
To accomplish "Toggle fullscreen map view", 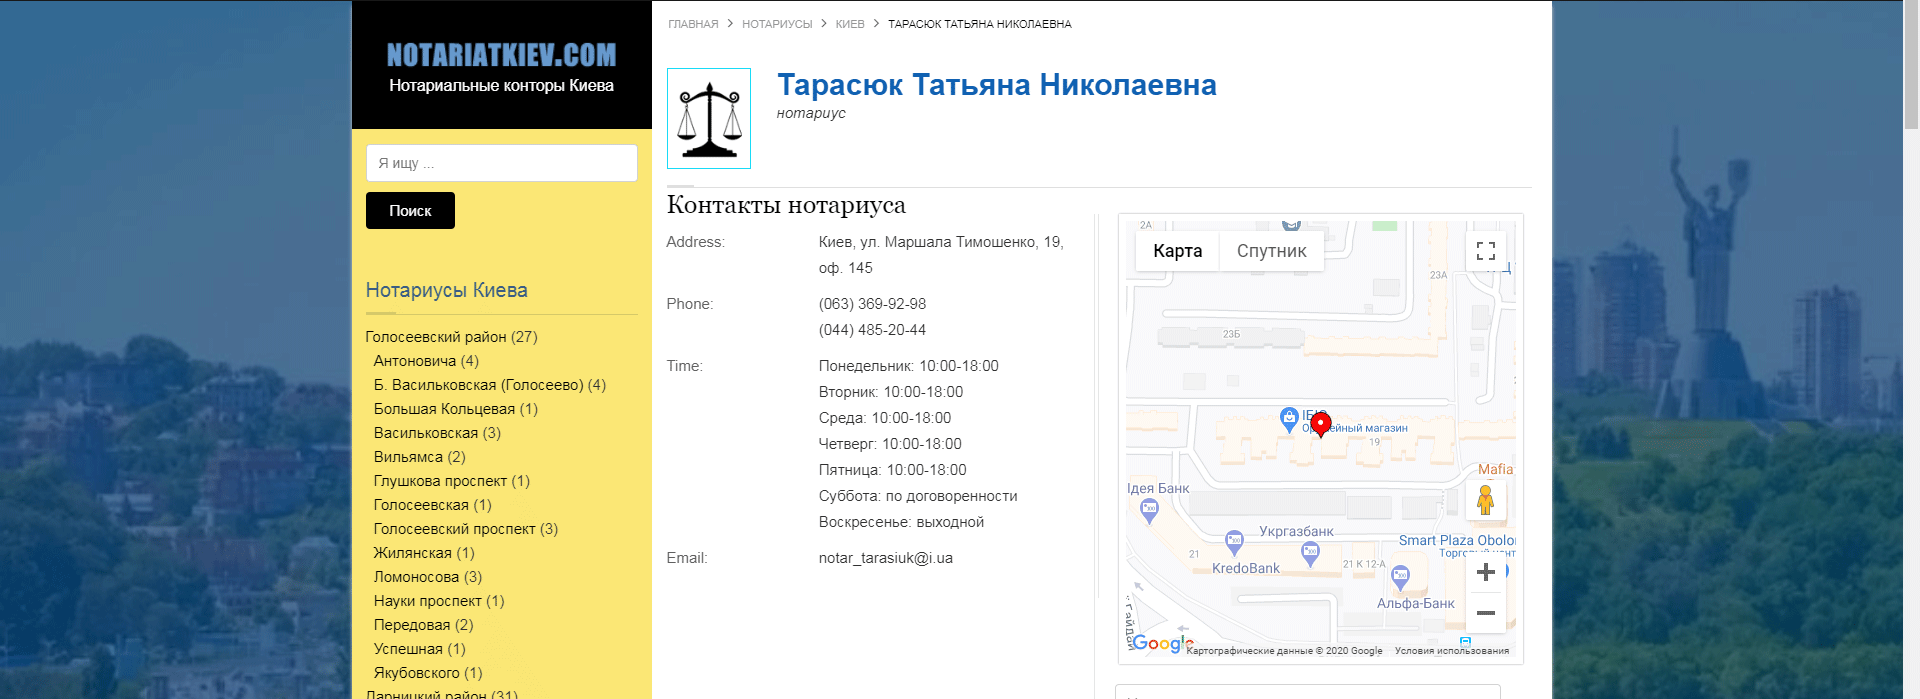I will point(1486,251).
